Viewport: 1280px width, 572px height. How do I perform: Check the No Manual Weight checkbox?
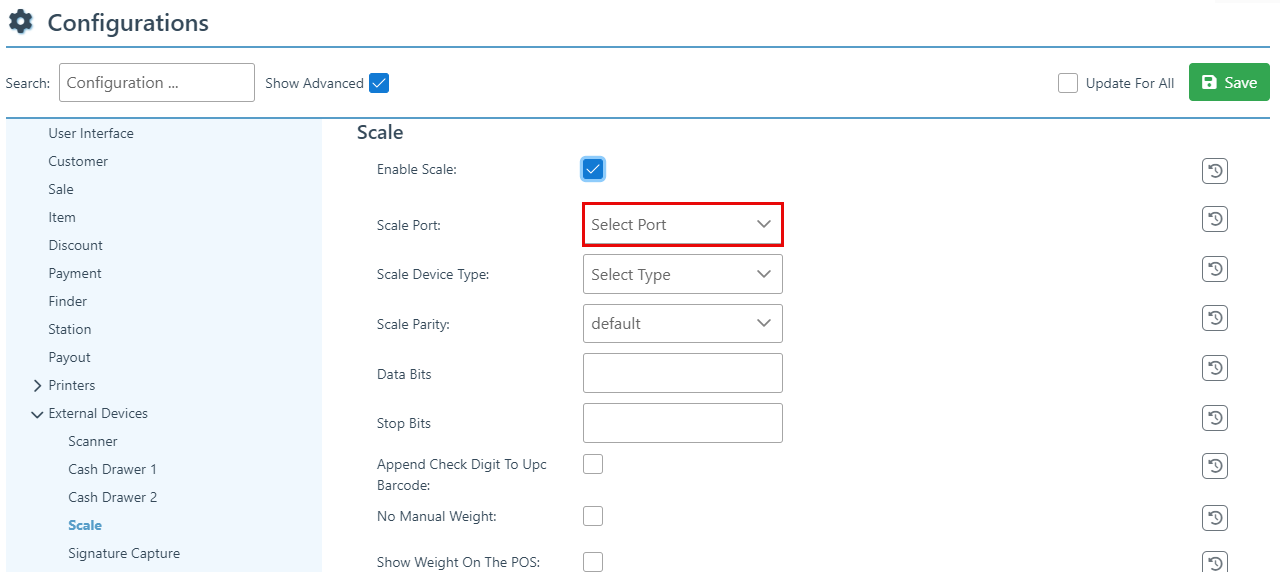(593, 516)
